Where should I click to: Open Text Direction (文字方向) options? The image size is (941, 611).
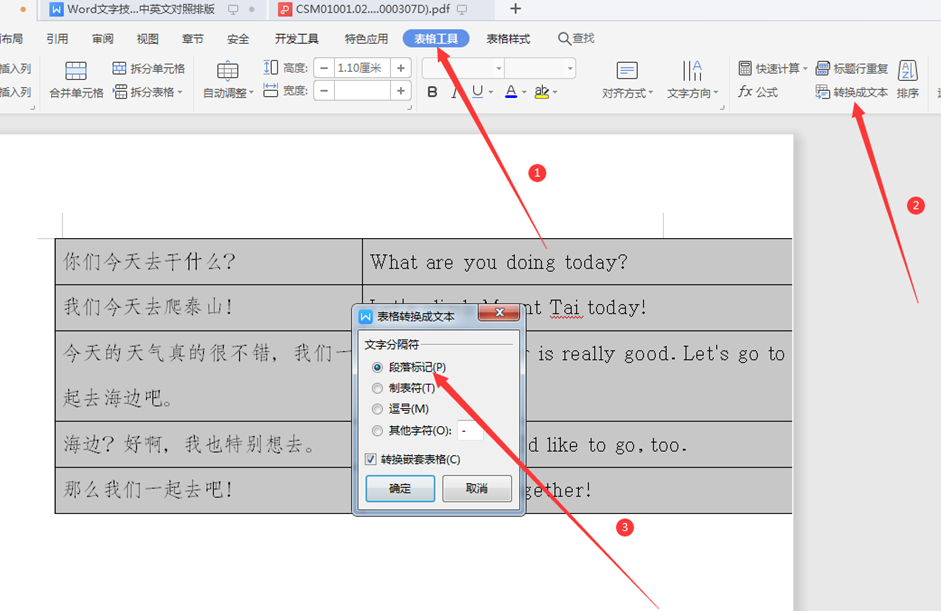point(692,80)
